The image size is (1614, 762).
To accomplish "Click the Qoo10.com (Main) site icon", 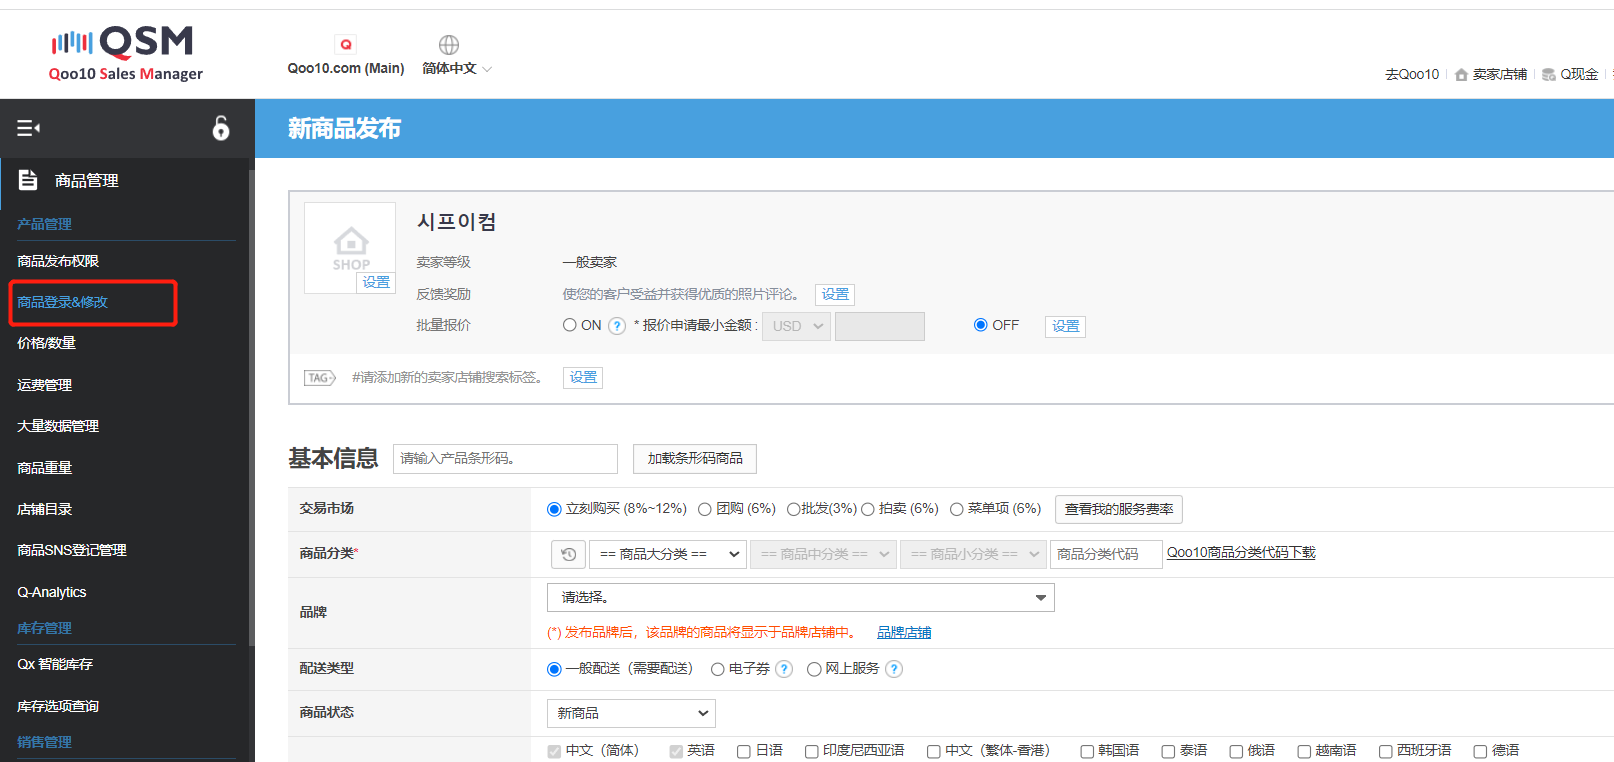I will coord(346,44).
